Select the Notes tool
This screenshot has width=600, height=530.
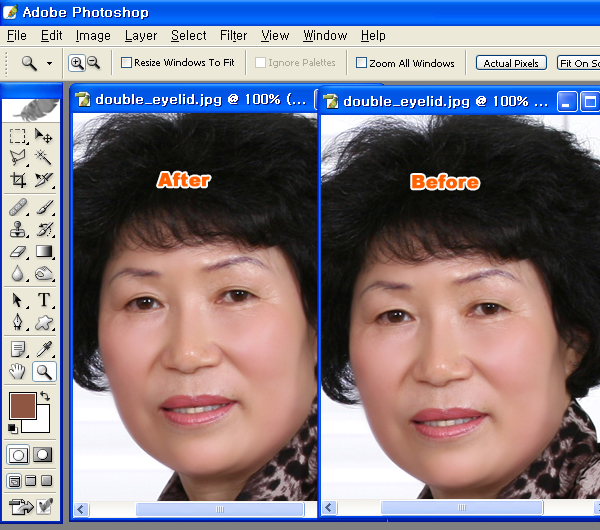tap(18, 349)
